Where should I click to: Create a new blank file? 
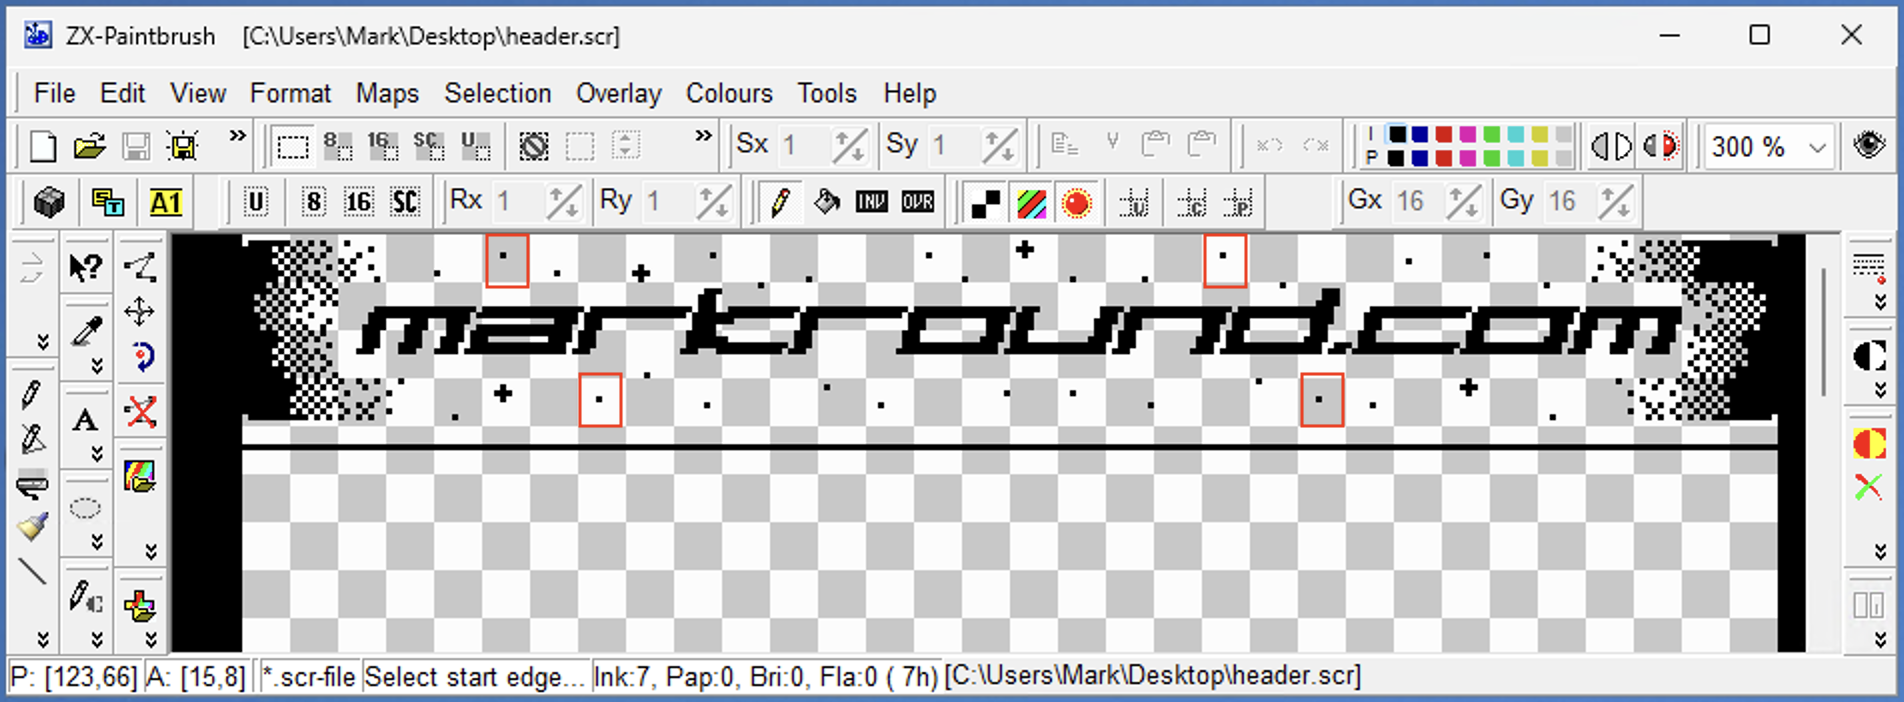point(43,147)
